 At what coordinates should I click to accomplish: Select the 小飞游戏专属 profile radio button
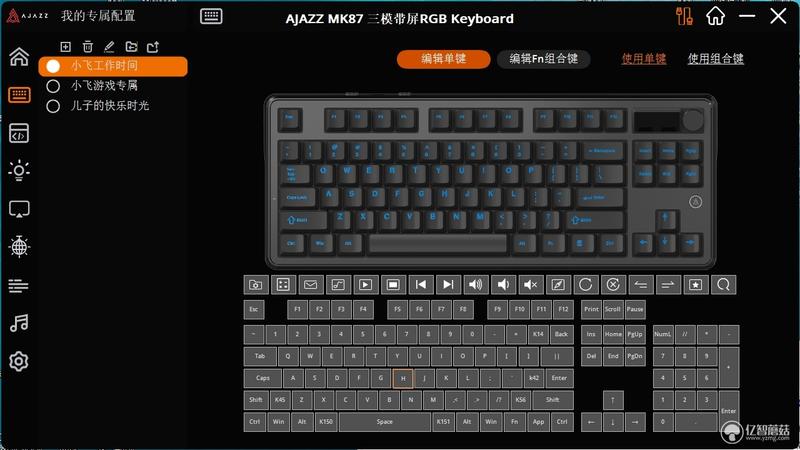point(53,86)
